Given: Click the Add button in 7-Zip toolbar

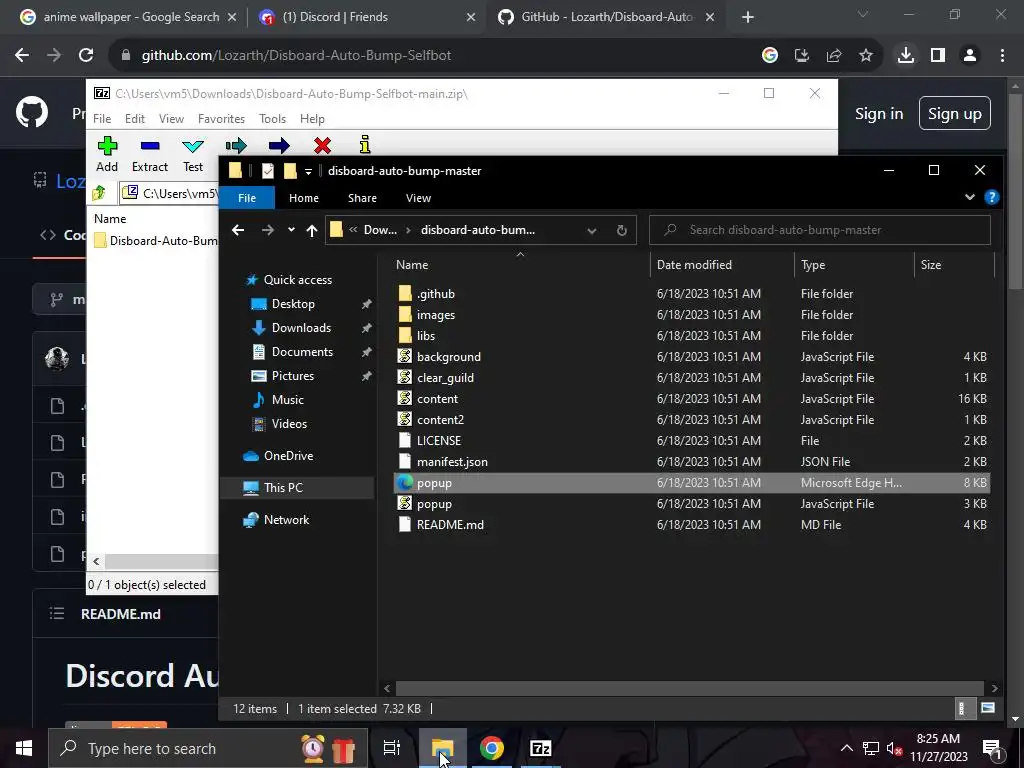Looking at the screenshot, I should click(107, 154).
